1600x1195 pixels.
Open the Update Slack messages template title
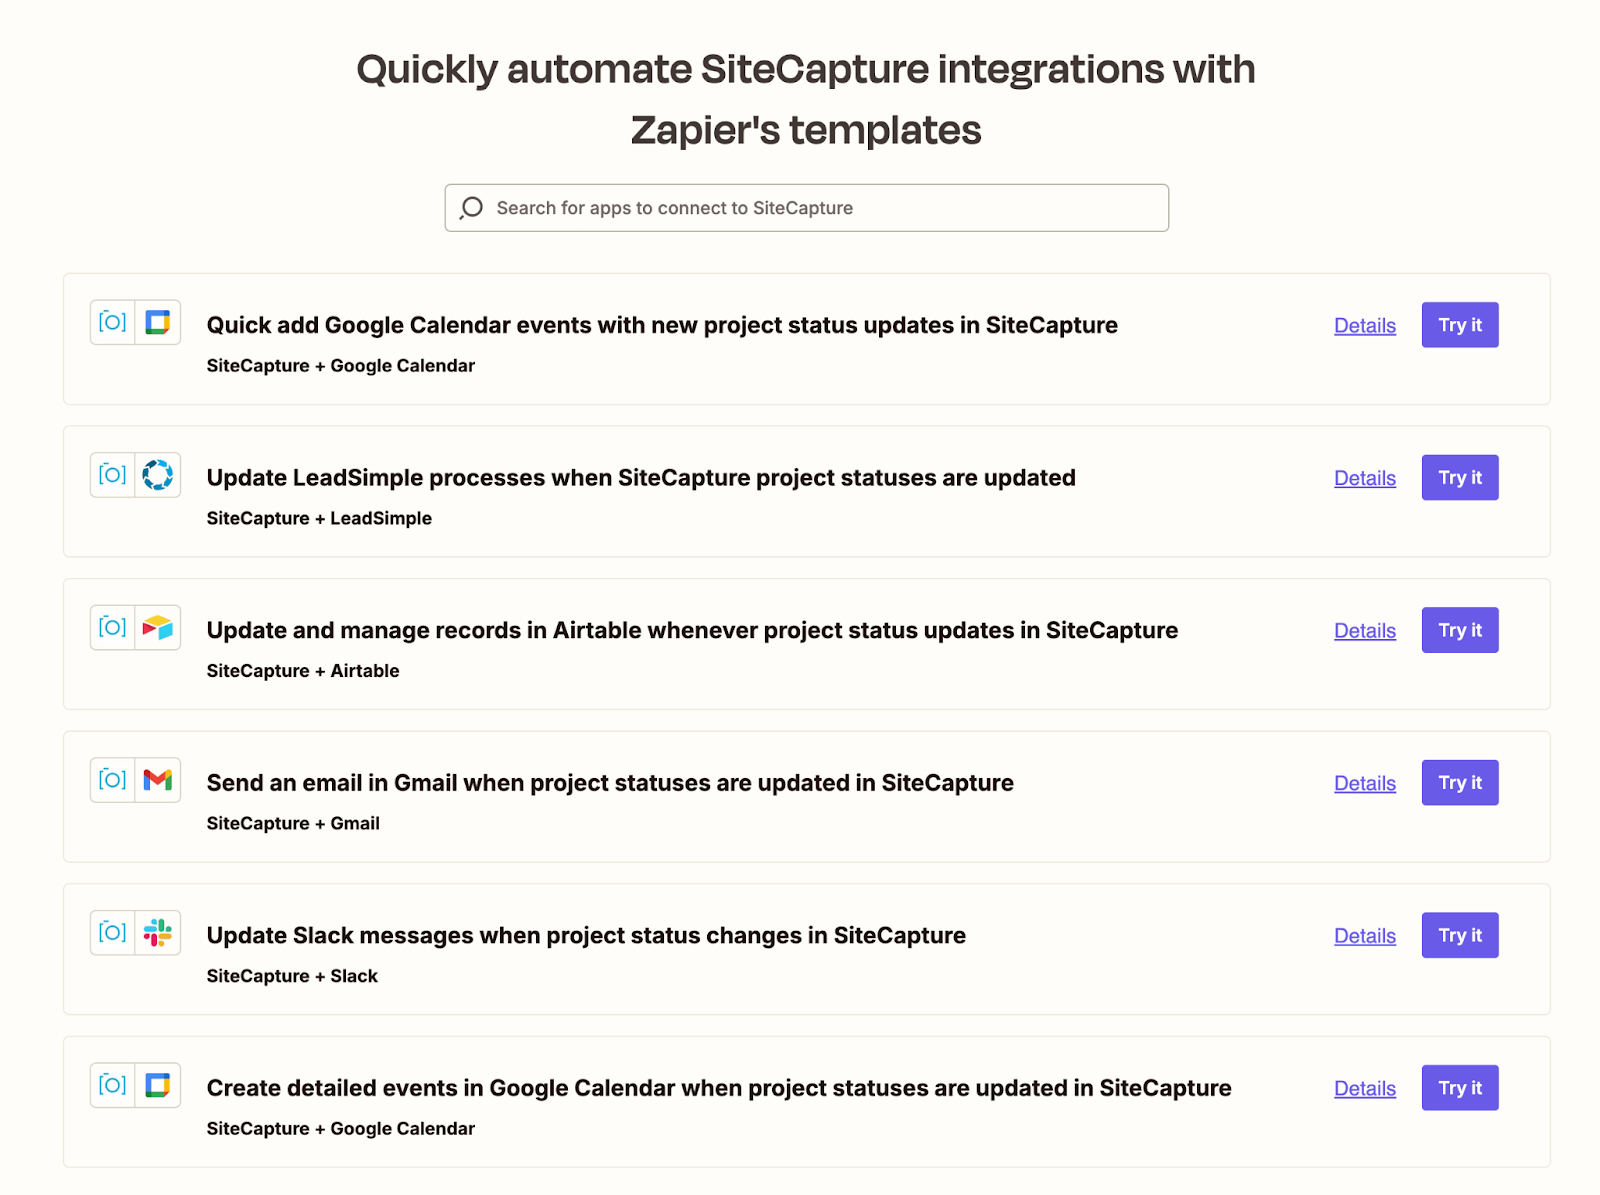pos(586,936)
